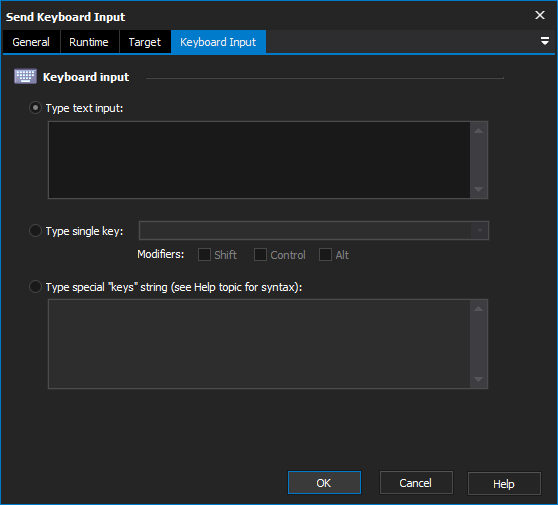558x505 pixels.
Task: Enable the Shift modifier checkbox
Action: [x=204, y=254]
